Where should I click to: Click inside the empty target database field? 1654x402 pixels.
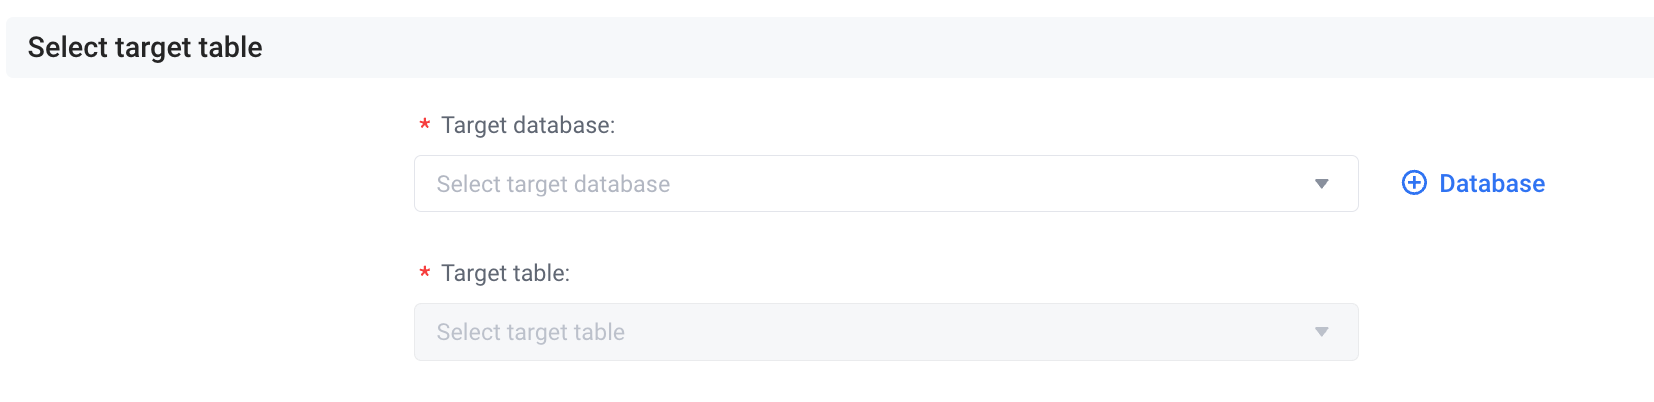[x=886, y=184]
